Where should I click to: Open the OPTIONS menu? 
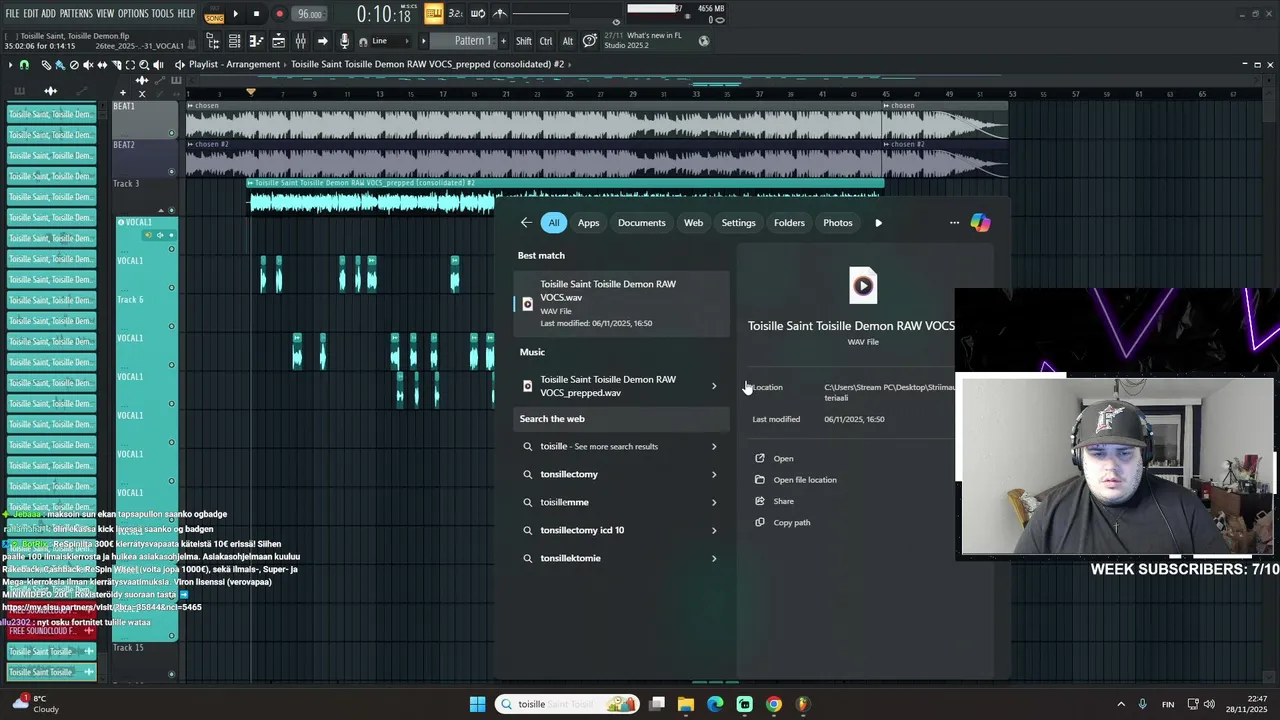(x=133, y=14)
